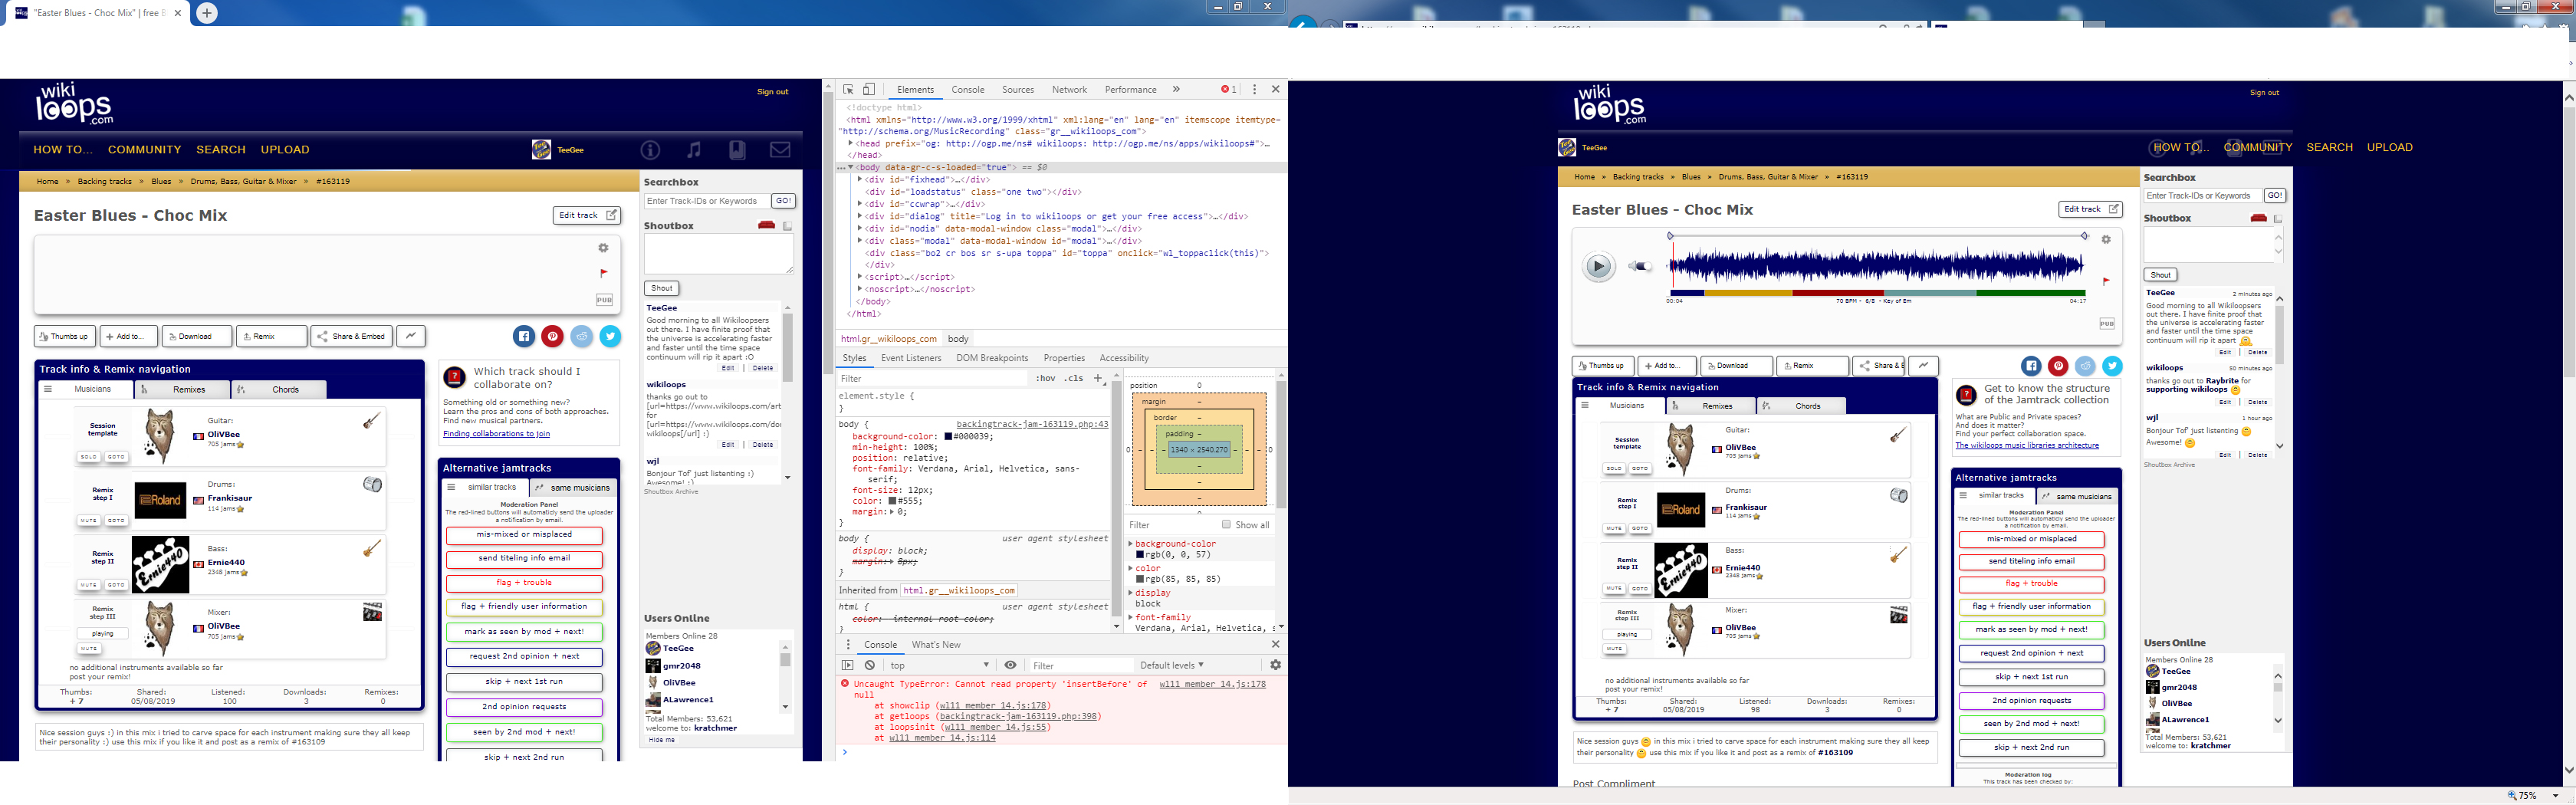Open console settings gear
Image resolution: width=2576 pixels, height=805 pixels.
tap(1275, 665)
